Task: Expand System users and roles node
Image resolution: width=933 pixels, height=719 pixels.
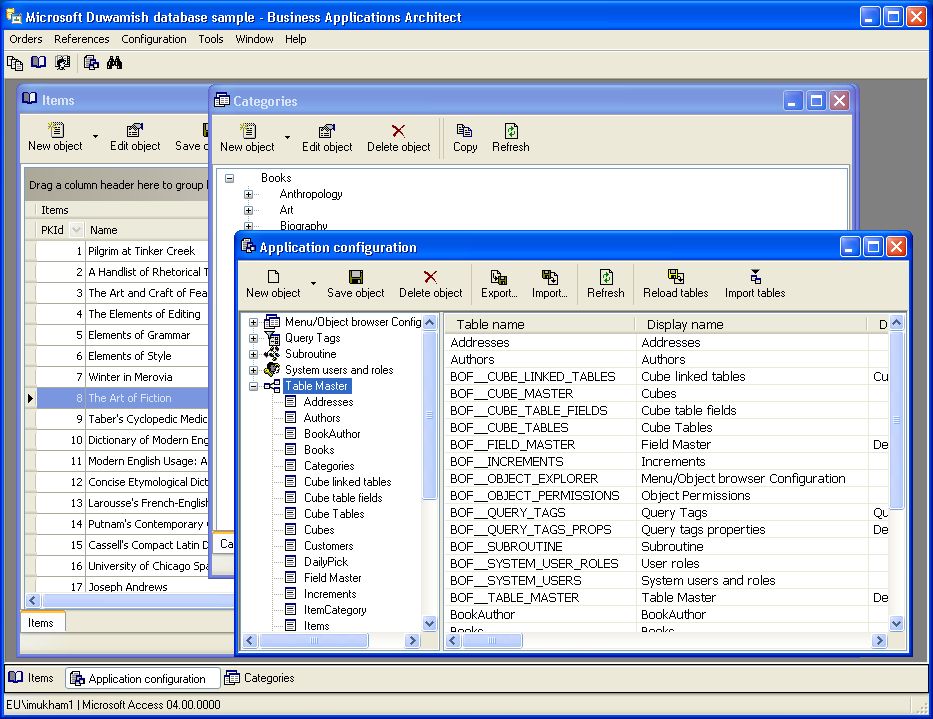Action: [253, 370]
